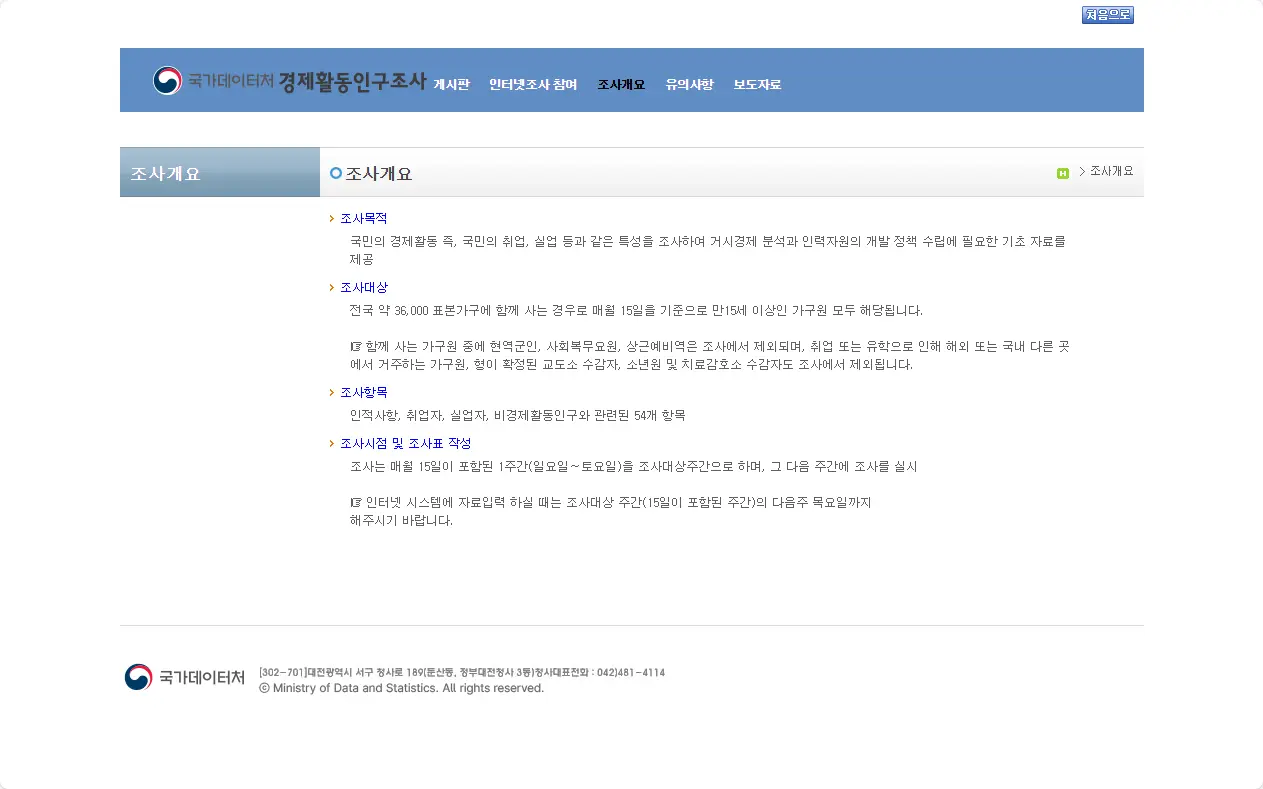The width and height of the screenshot is (1263, 789).
Task: Select 조사개요 in the top navigation
Action: tap(619, 85)
